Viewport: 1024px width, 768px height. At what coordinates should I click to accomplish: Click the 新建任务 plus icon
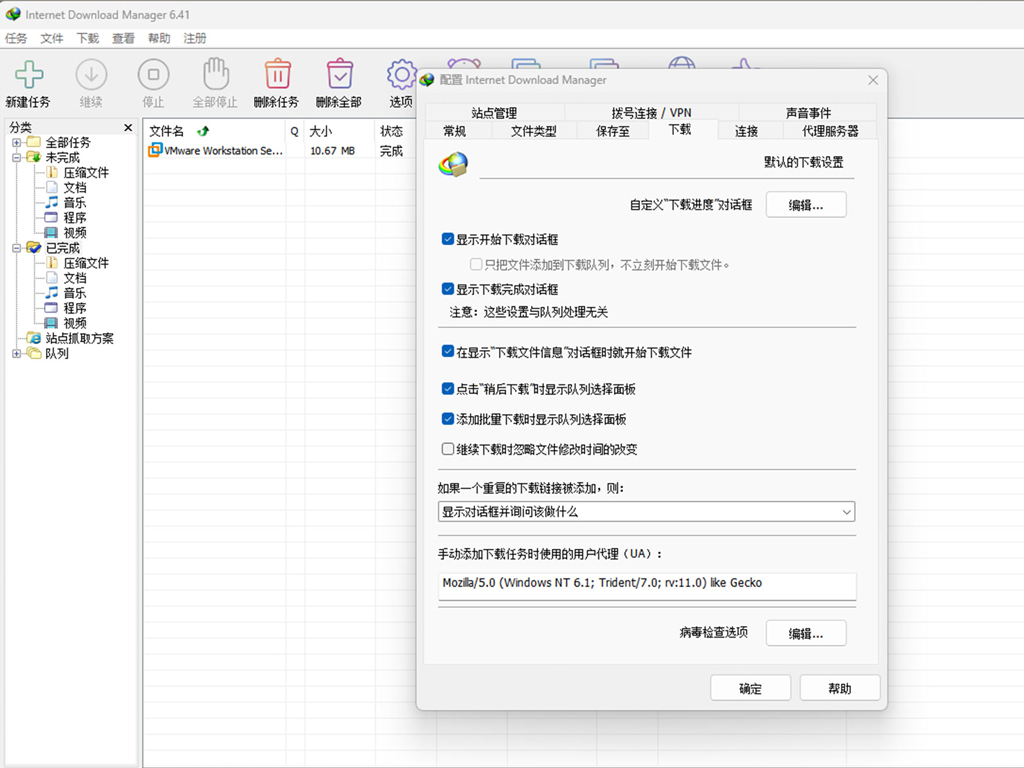click(28, 75)
